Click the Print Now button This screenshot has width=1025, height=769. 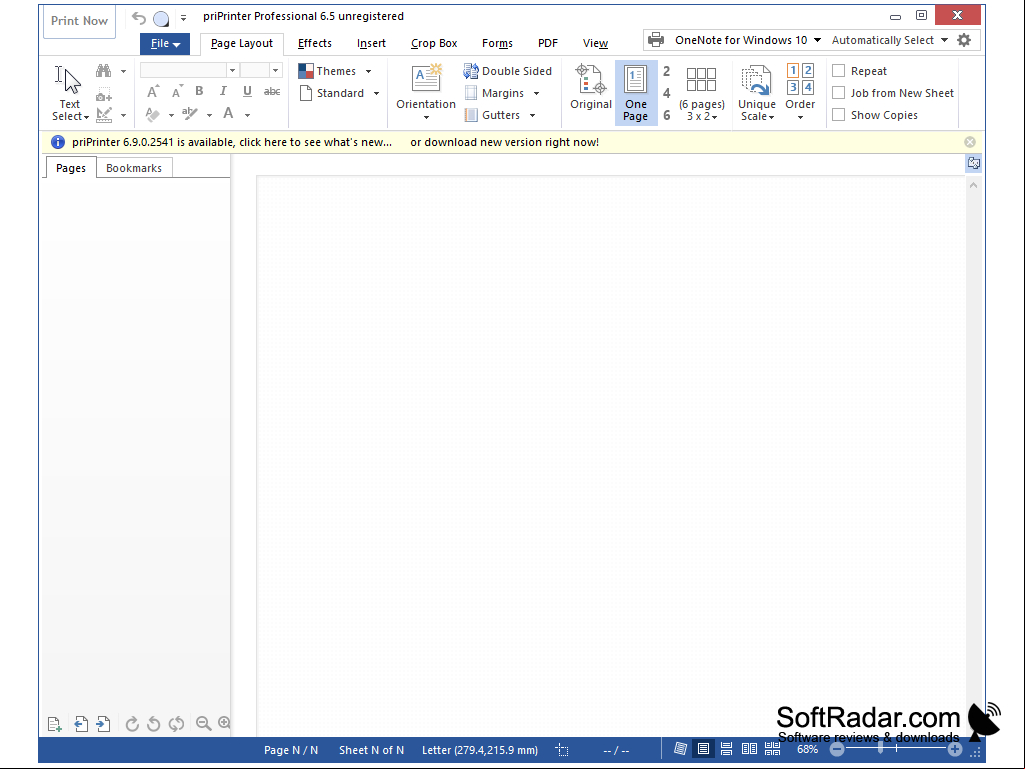point(80,21)
